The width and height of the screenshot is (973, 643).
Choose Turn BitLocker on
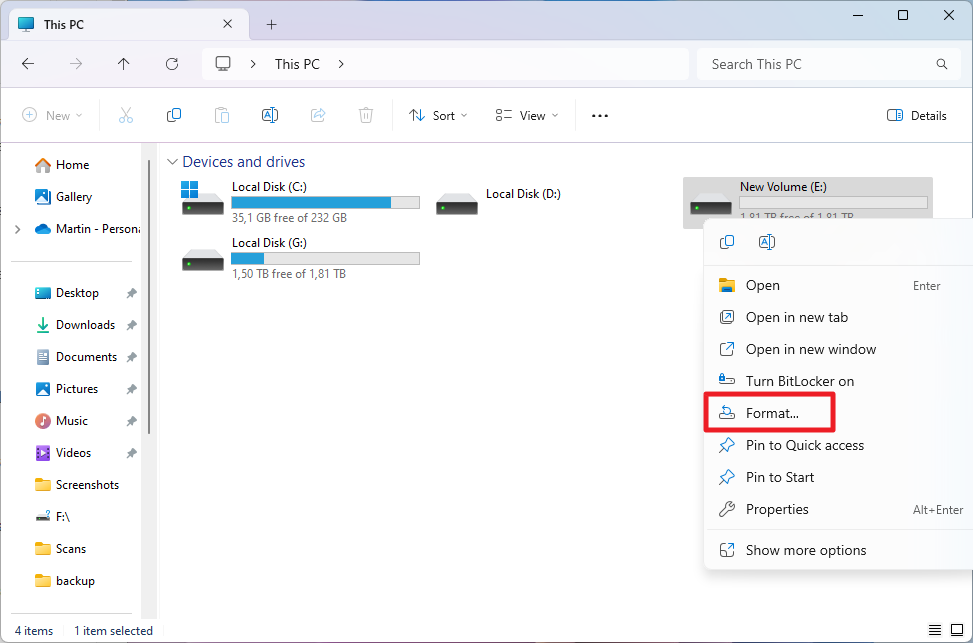[x=840, y=381]
